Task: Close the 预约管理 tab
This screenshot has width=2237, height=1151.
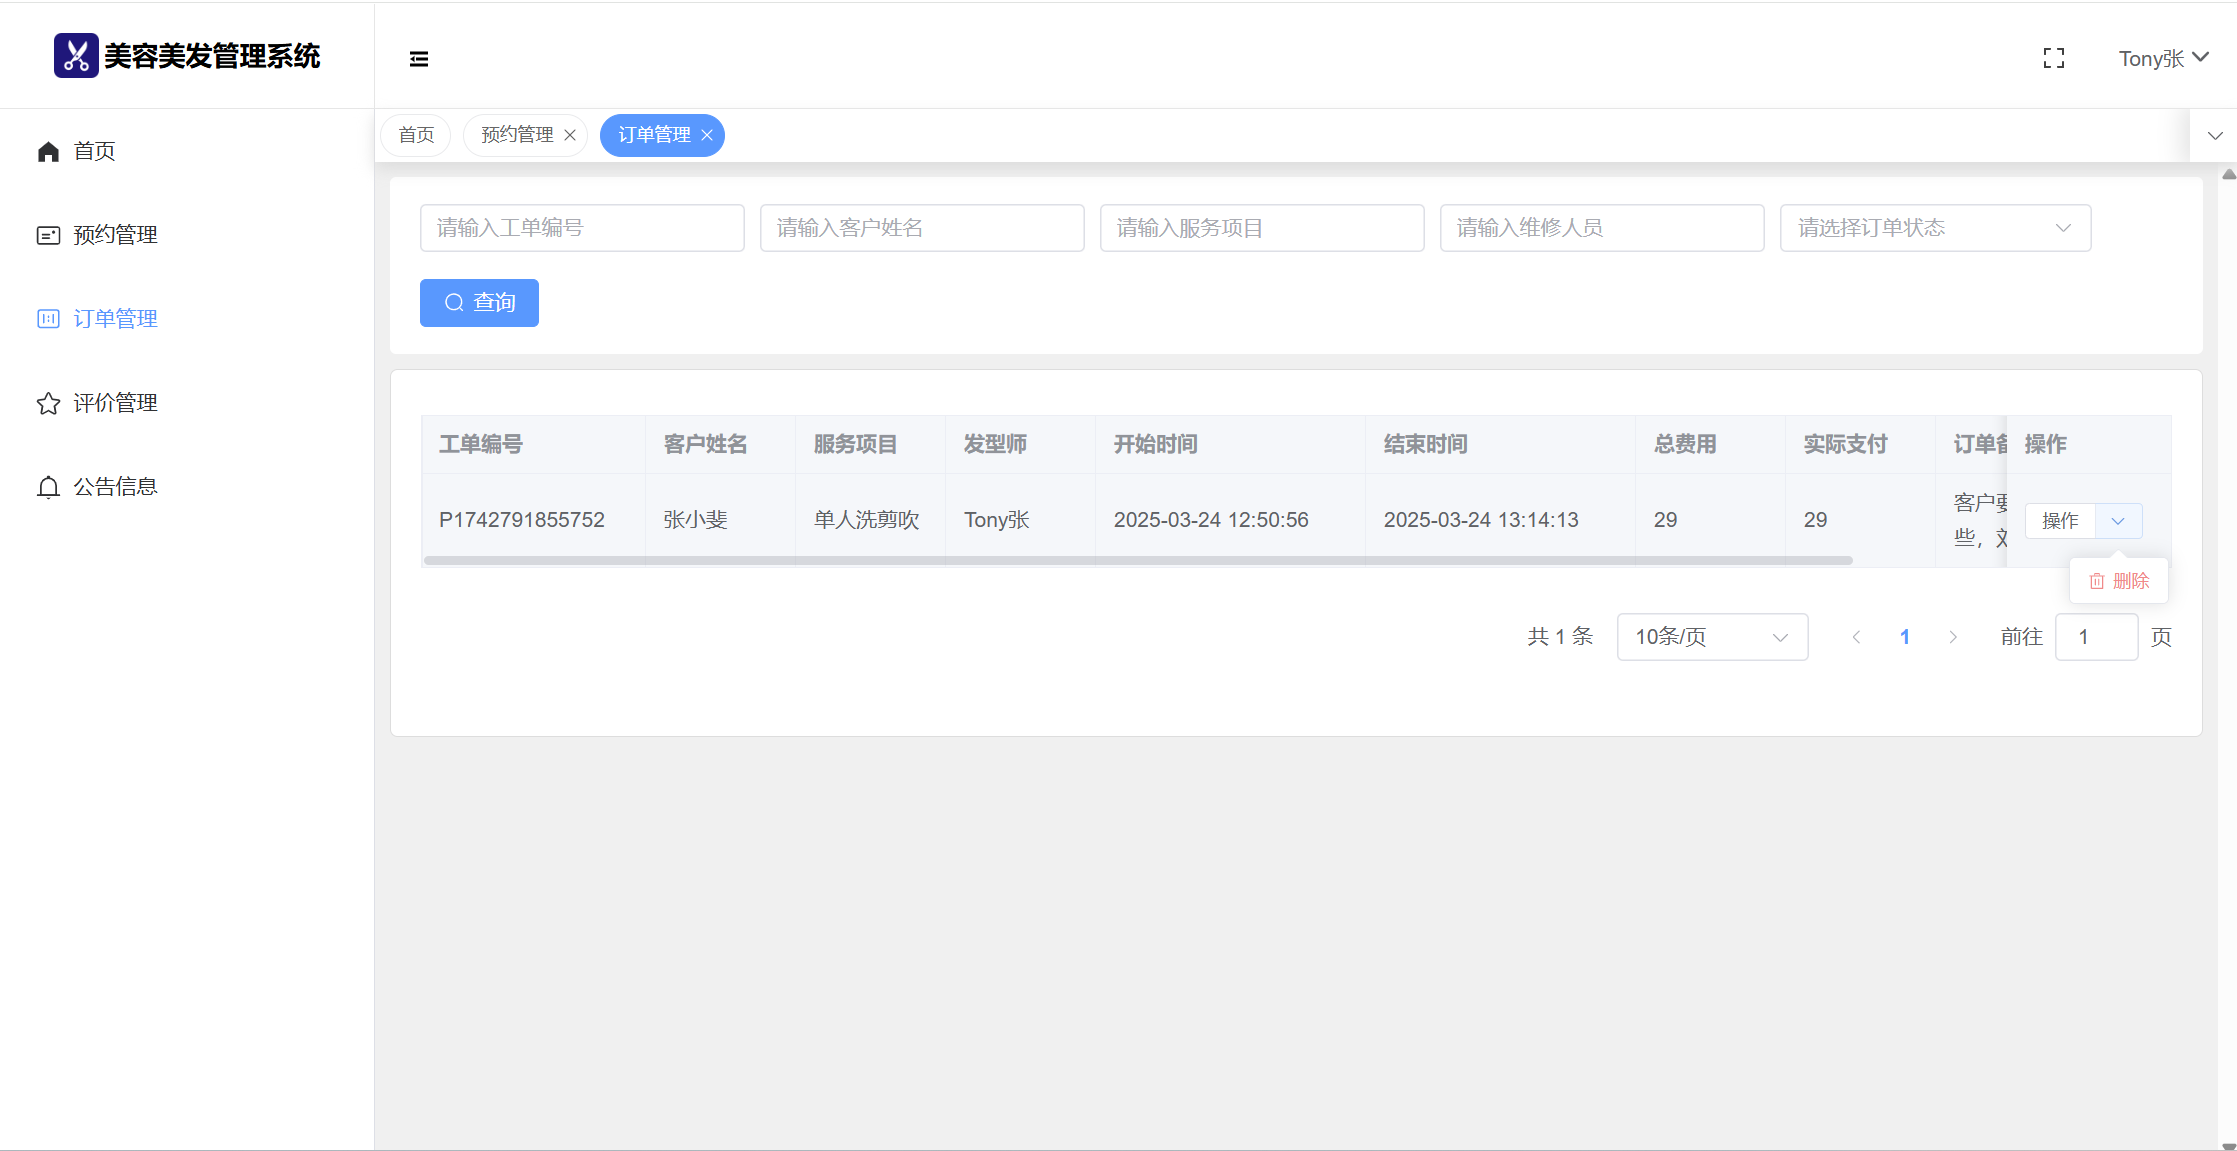Action: click(x=570, y=135)
